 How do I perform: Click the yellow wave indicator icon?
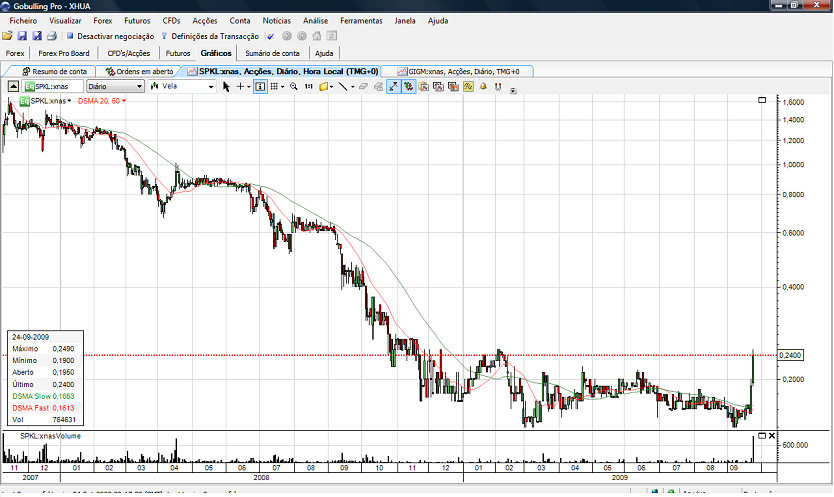[x=468, y=87]
